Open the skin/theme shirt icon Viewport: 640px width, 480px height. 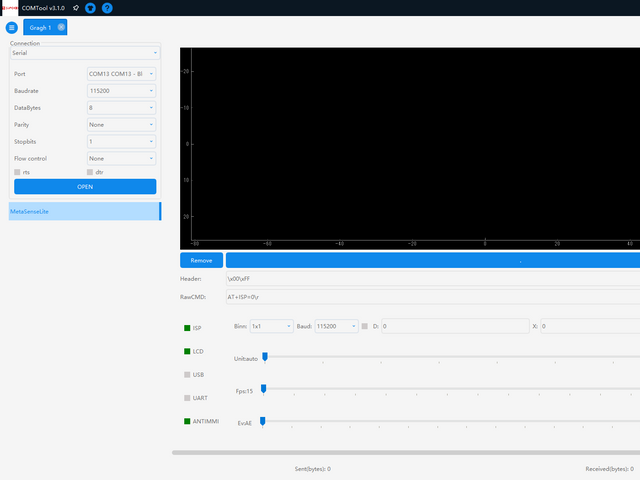(91, 8)
